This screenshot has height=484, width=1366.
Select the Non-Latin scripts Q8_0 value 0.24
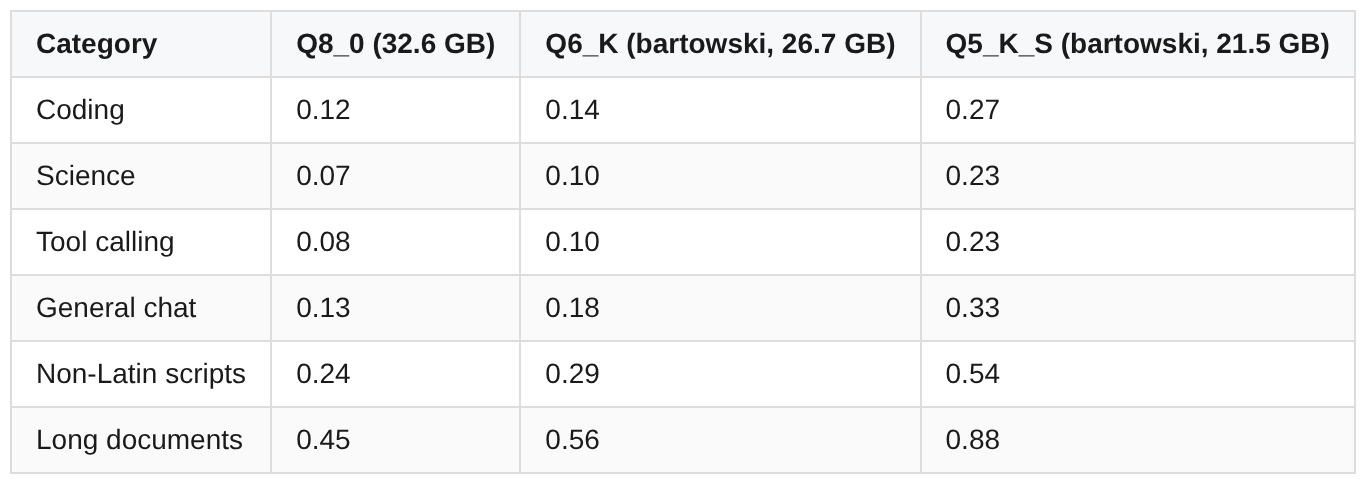tap(323, 374)
